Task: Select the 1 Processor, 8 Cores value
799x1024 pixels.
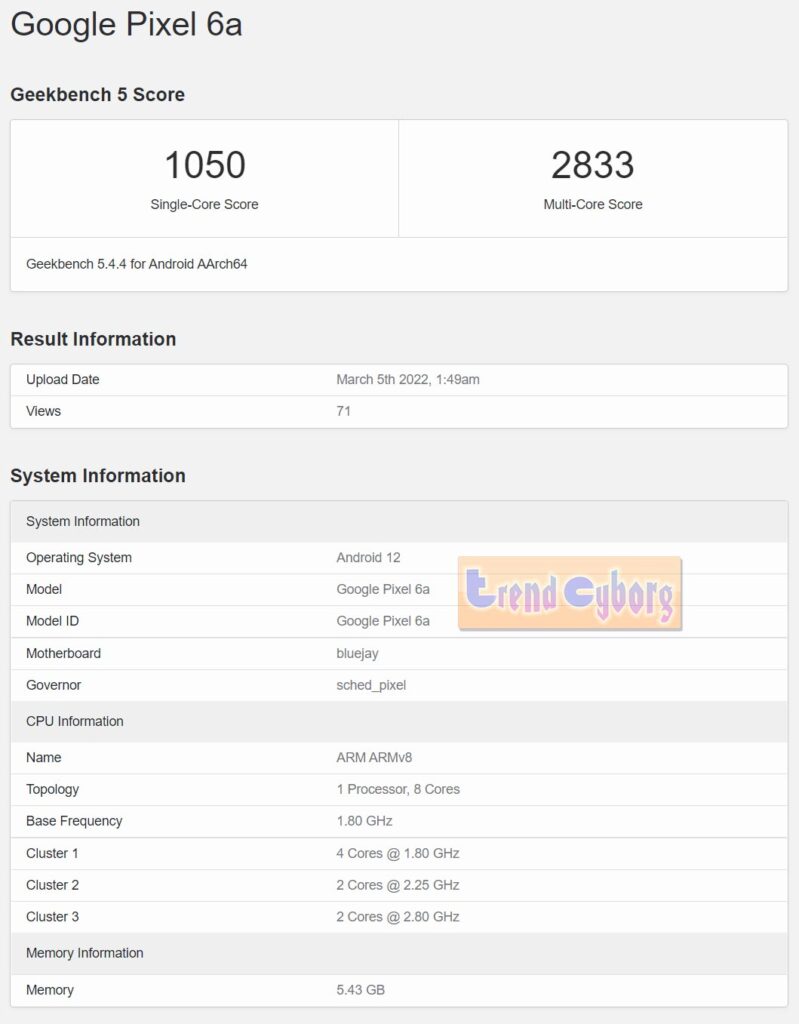Action: (x=398, y=790)
